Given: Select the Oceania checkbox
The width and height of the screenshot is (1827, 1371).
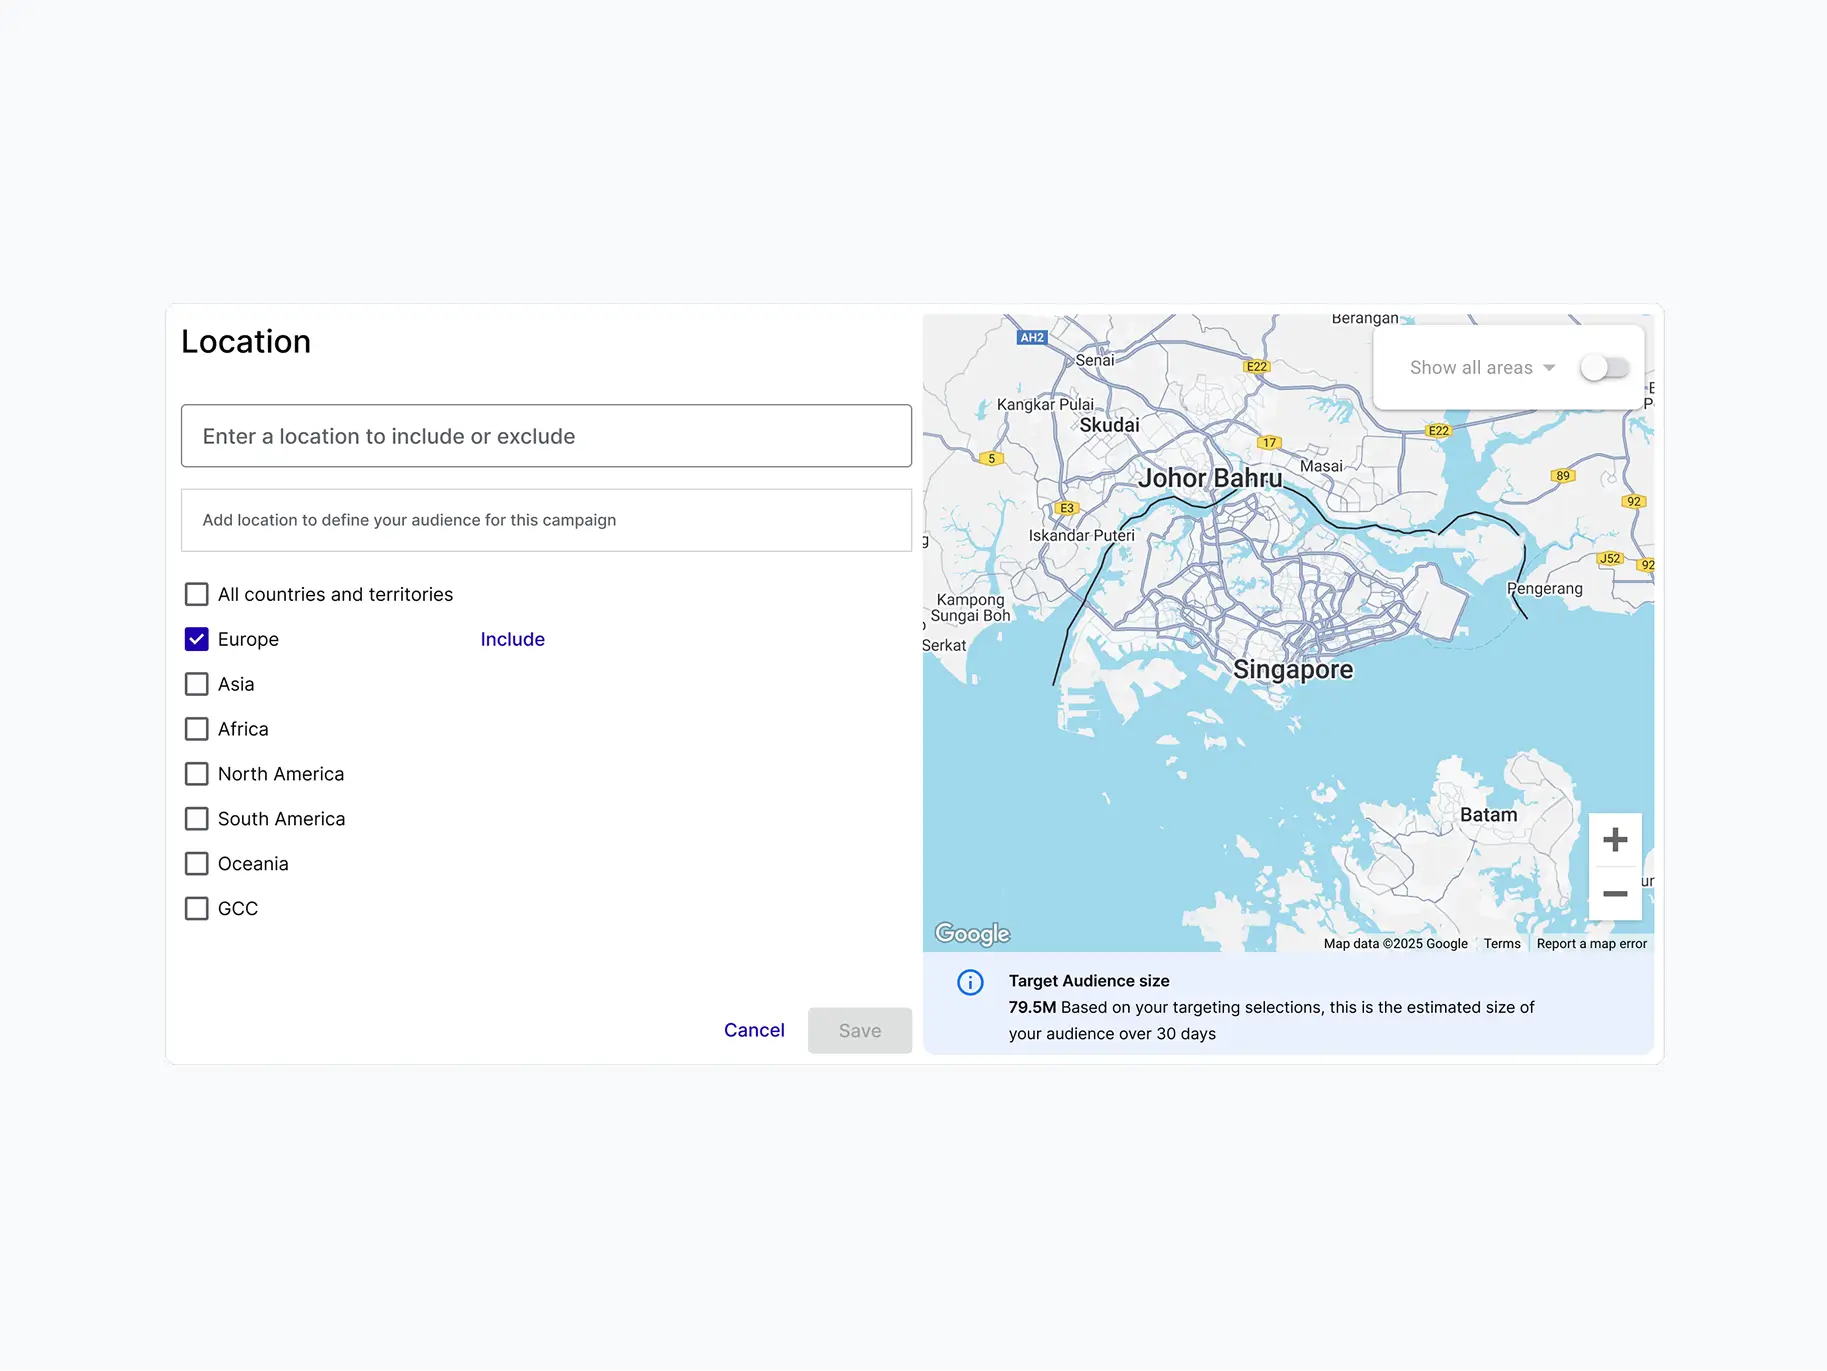Looking at the screenshot, I should 197,863.
